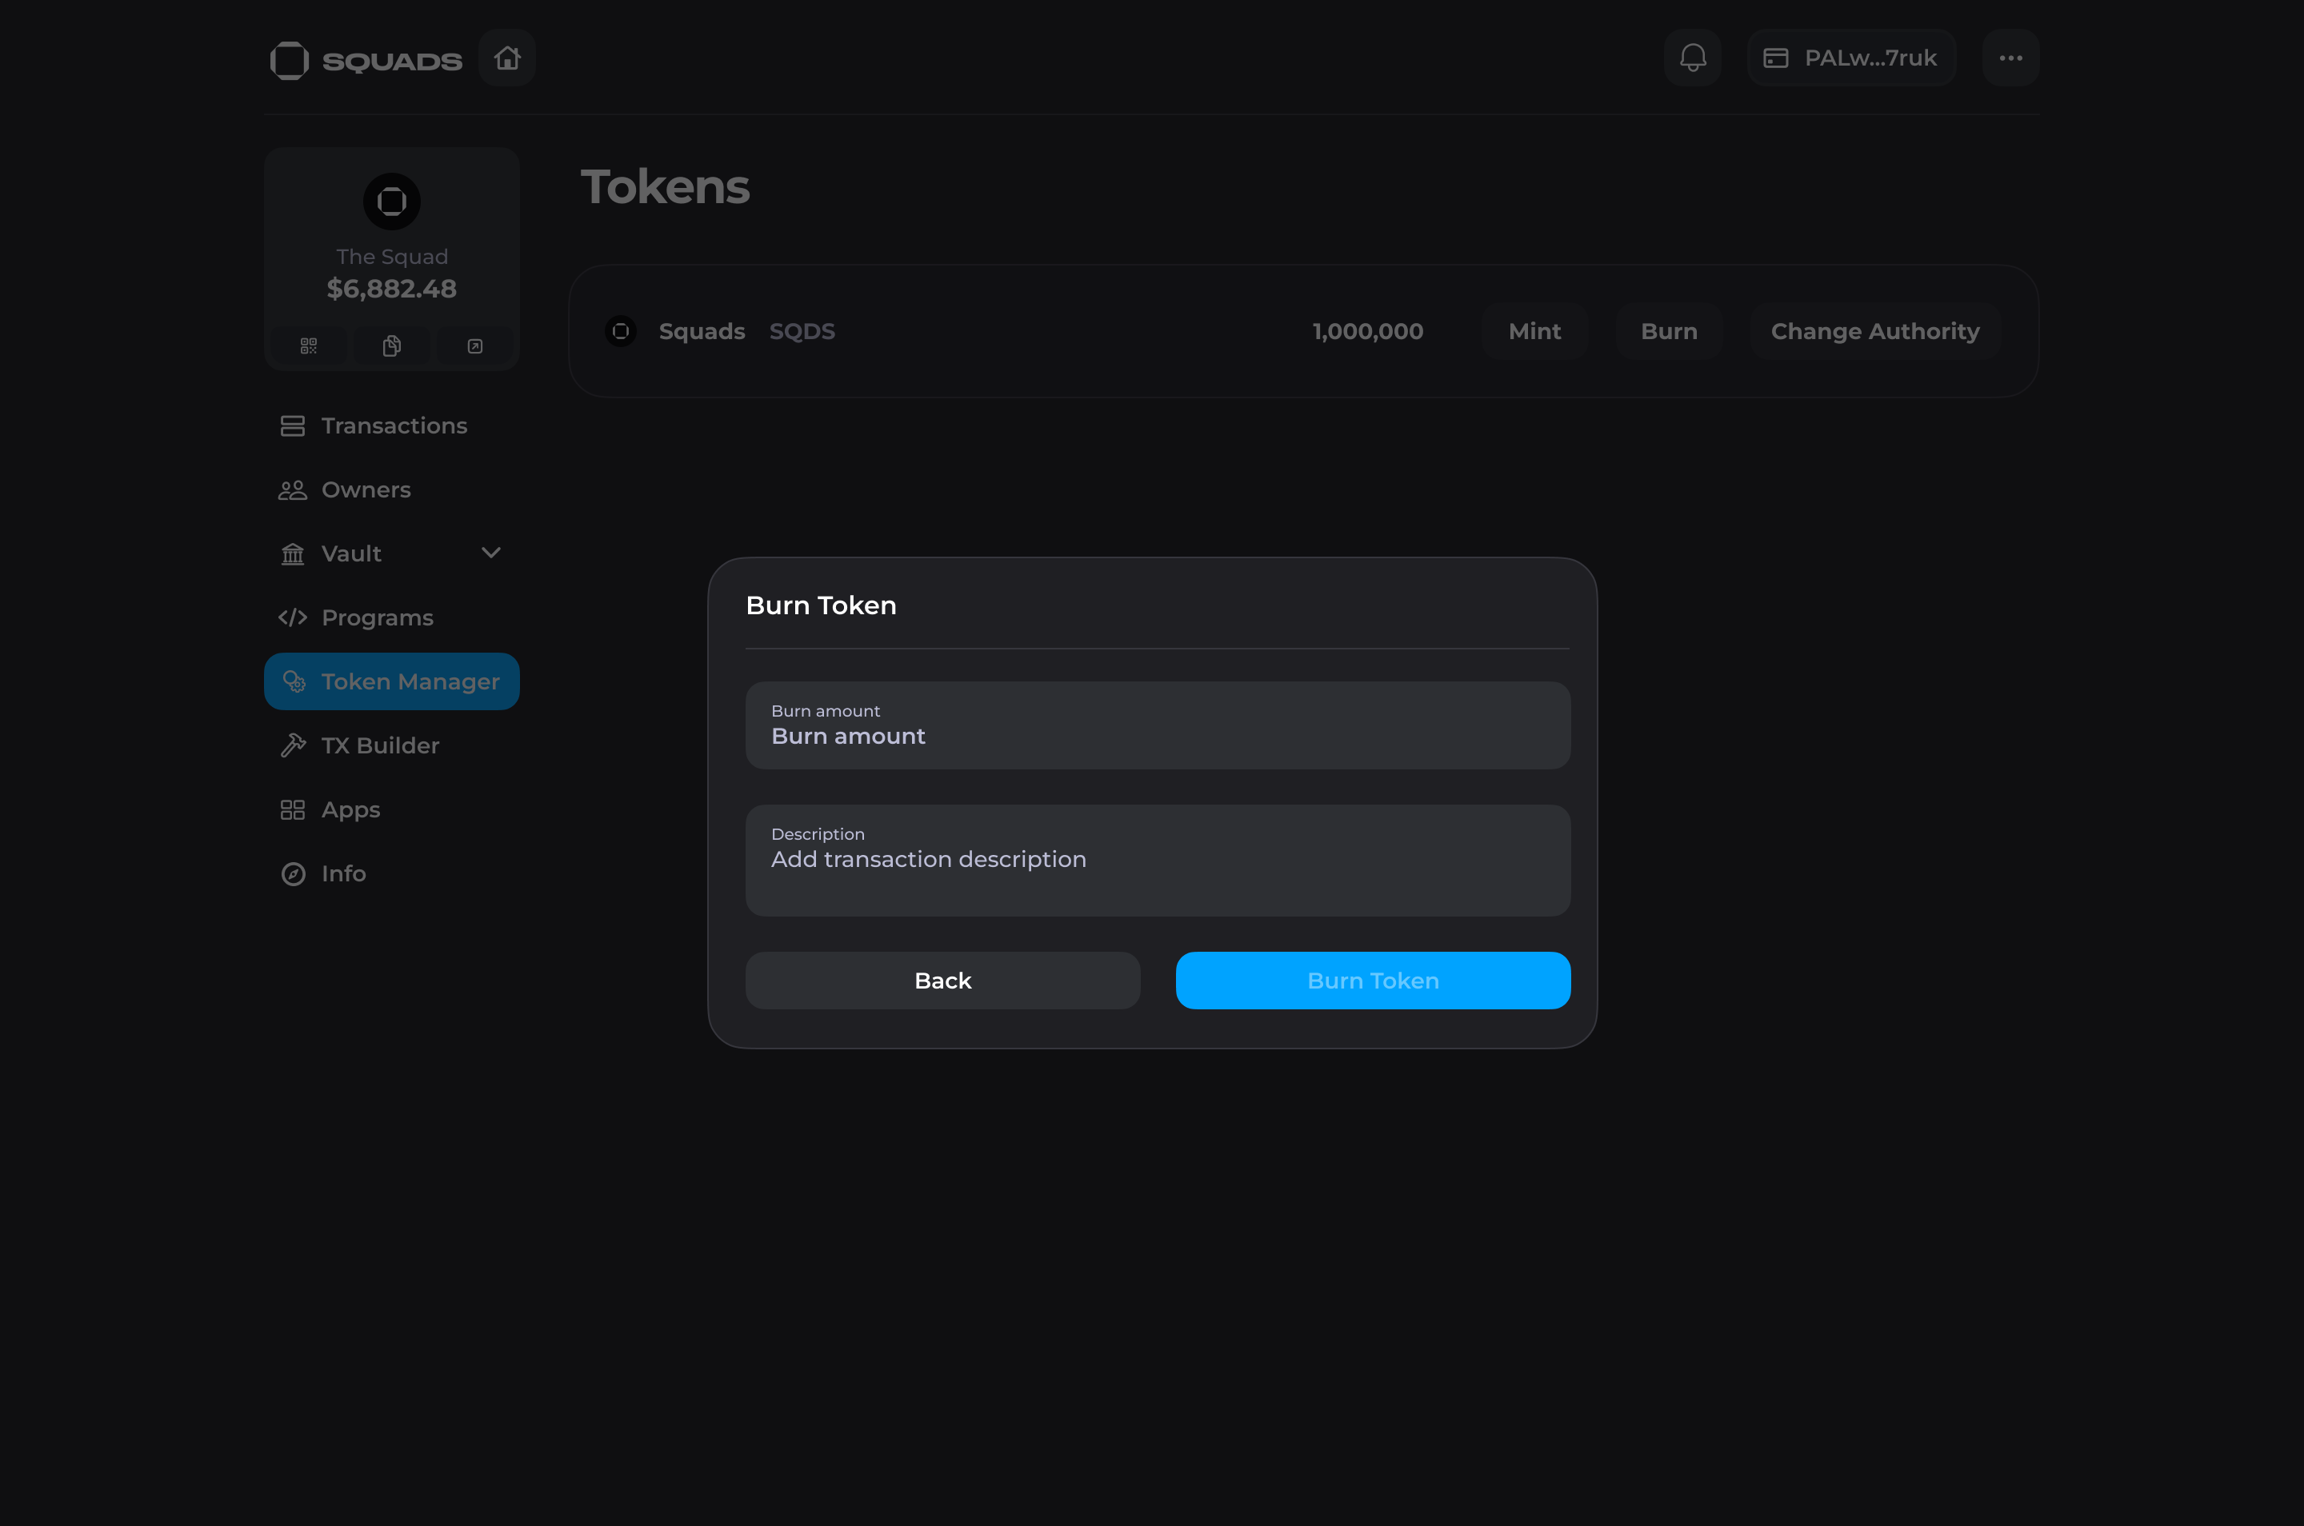Image resolution: width=2304 pixels, height=1526 pixels.
Task: Go to Owners section
Action: click(365, 490)
